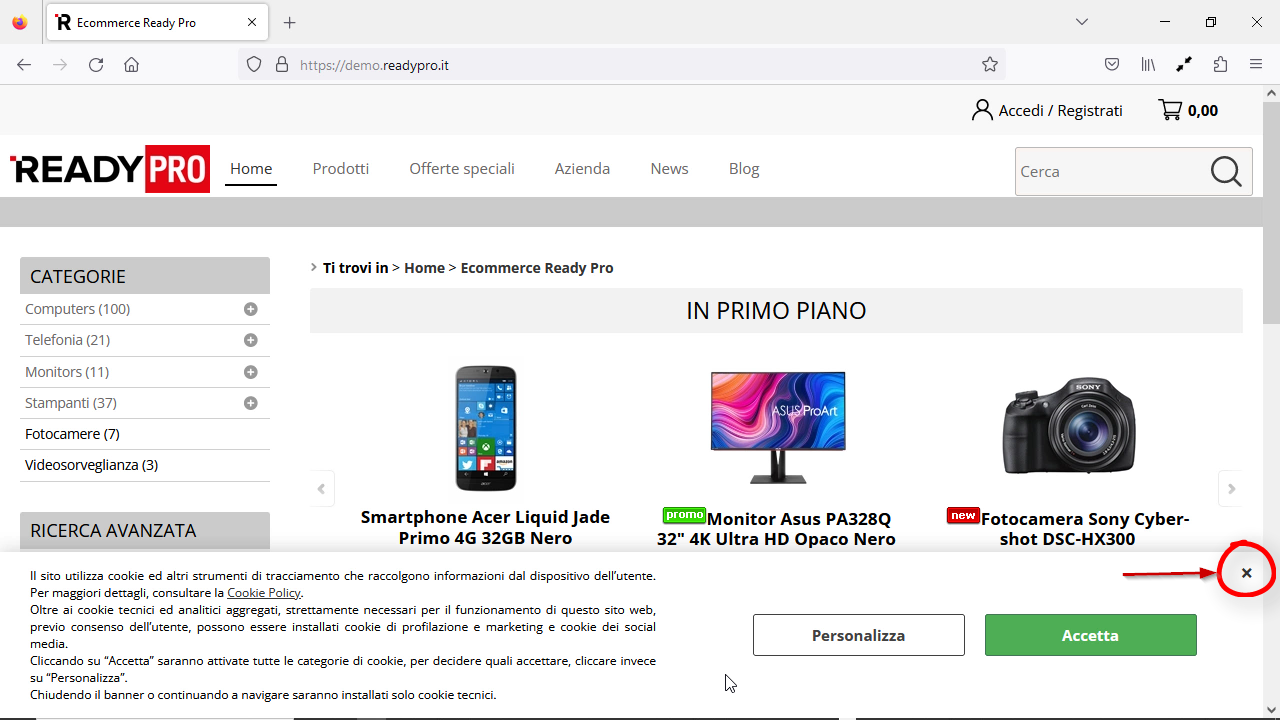Expand the Computers category

(250, 309)
